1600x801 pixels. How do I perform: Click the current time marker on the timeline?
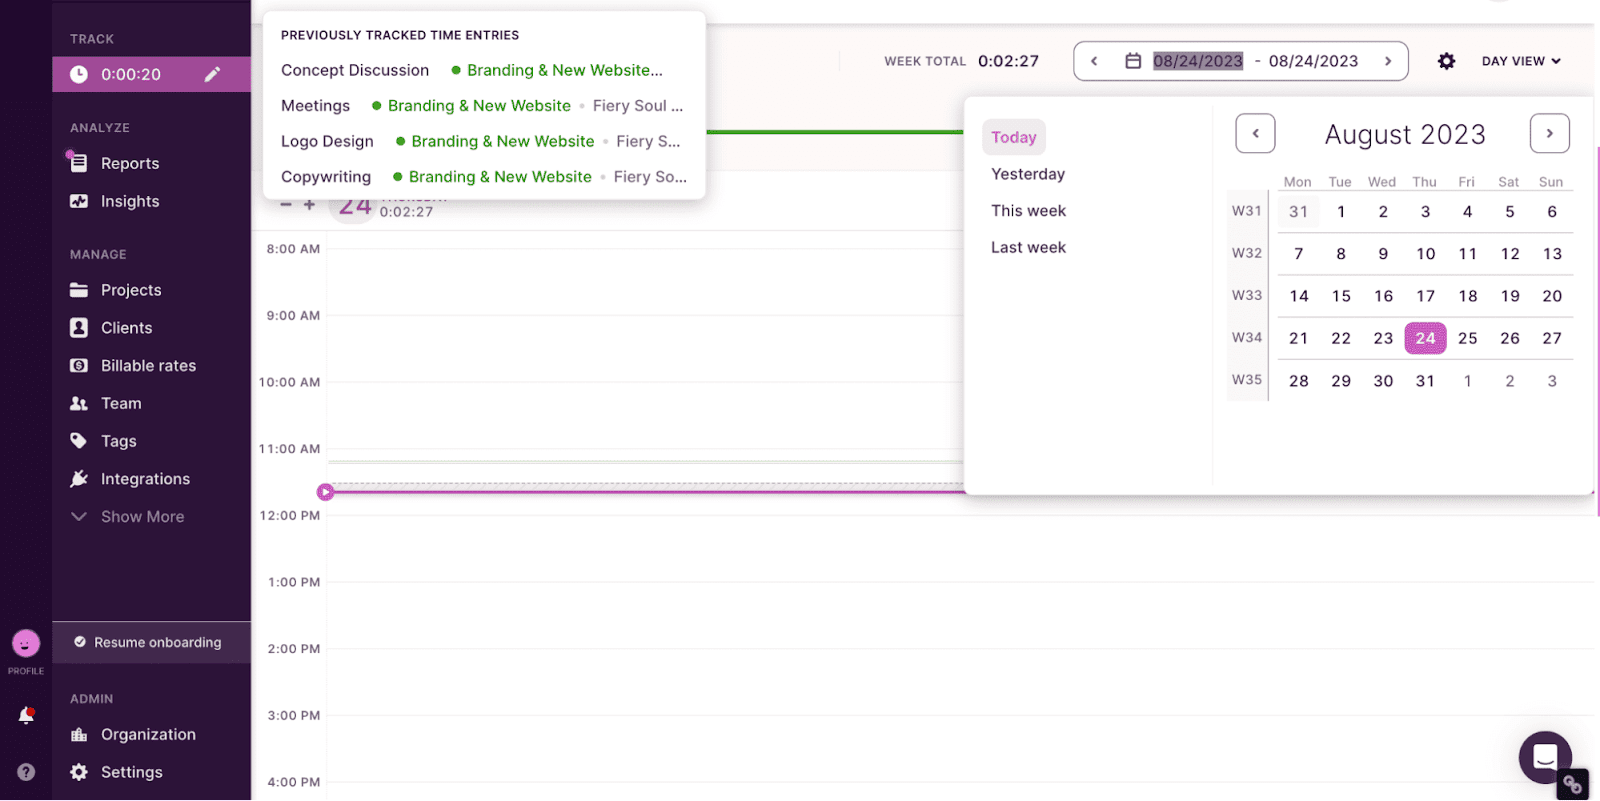325,492
